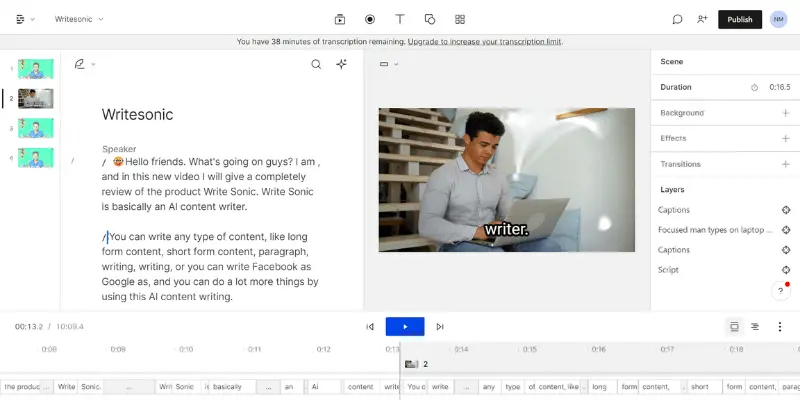Click the duration stopwatch icon
This screenshot has height=400, width=800.
754,87
